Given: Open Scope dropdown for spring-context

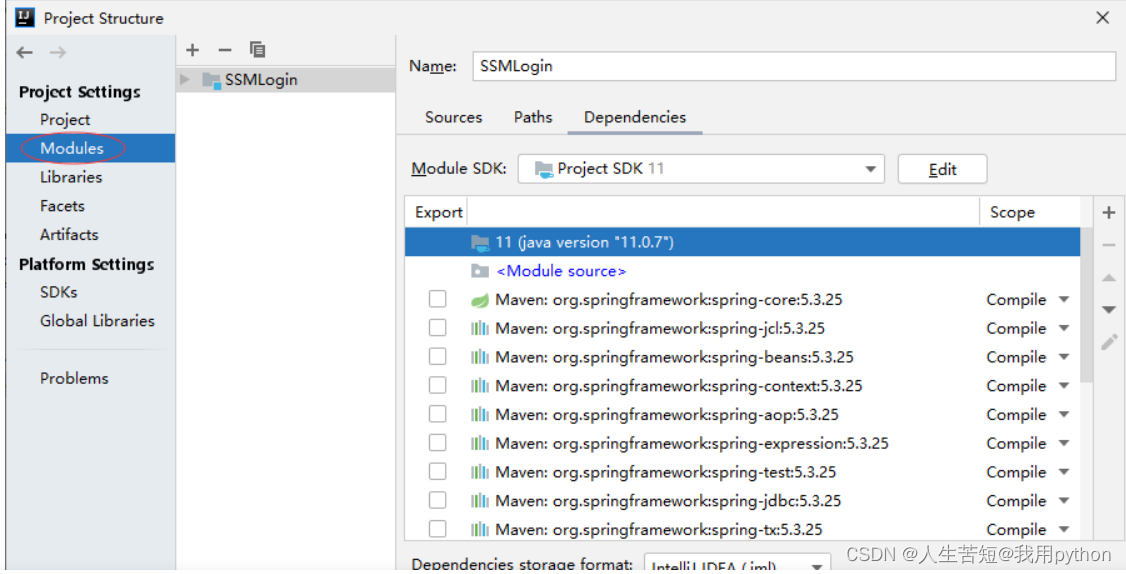Looking at the screenshot, I should (x=1064, y=386).
